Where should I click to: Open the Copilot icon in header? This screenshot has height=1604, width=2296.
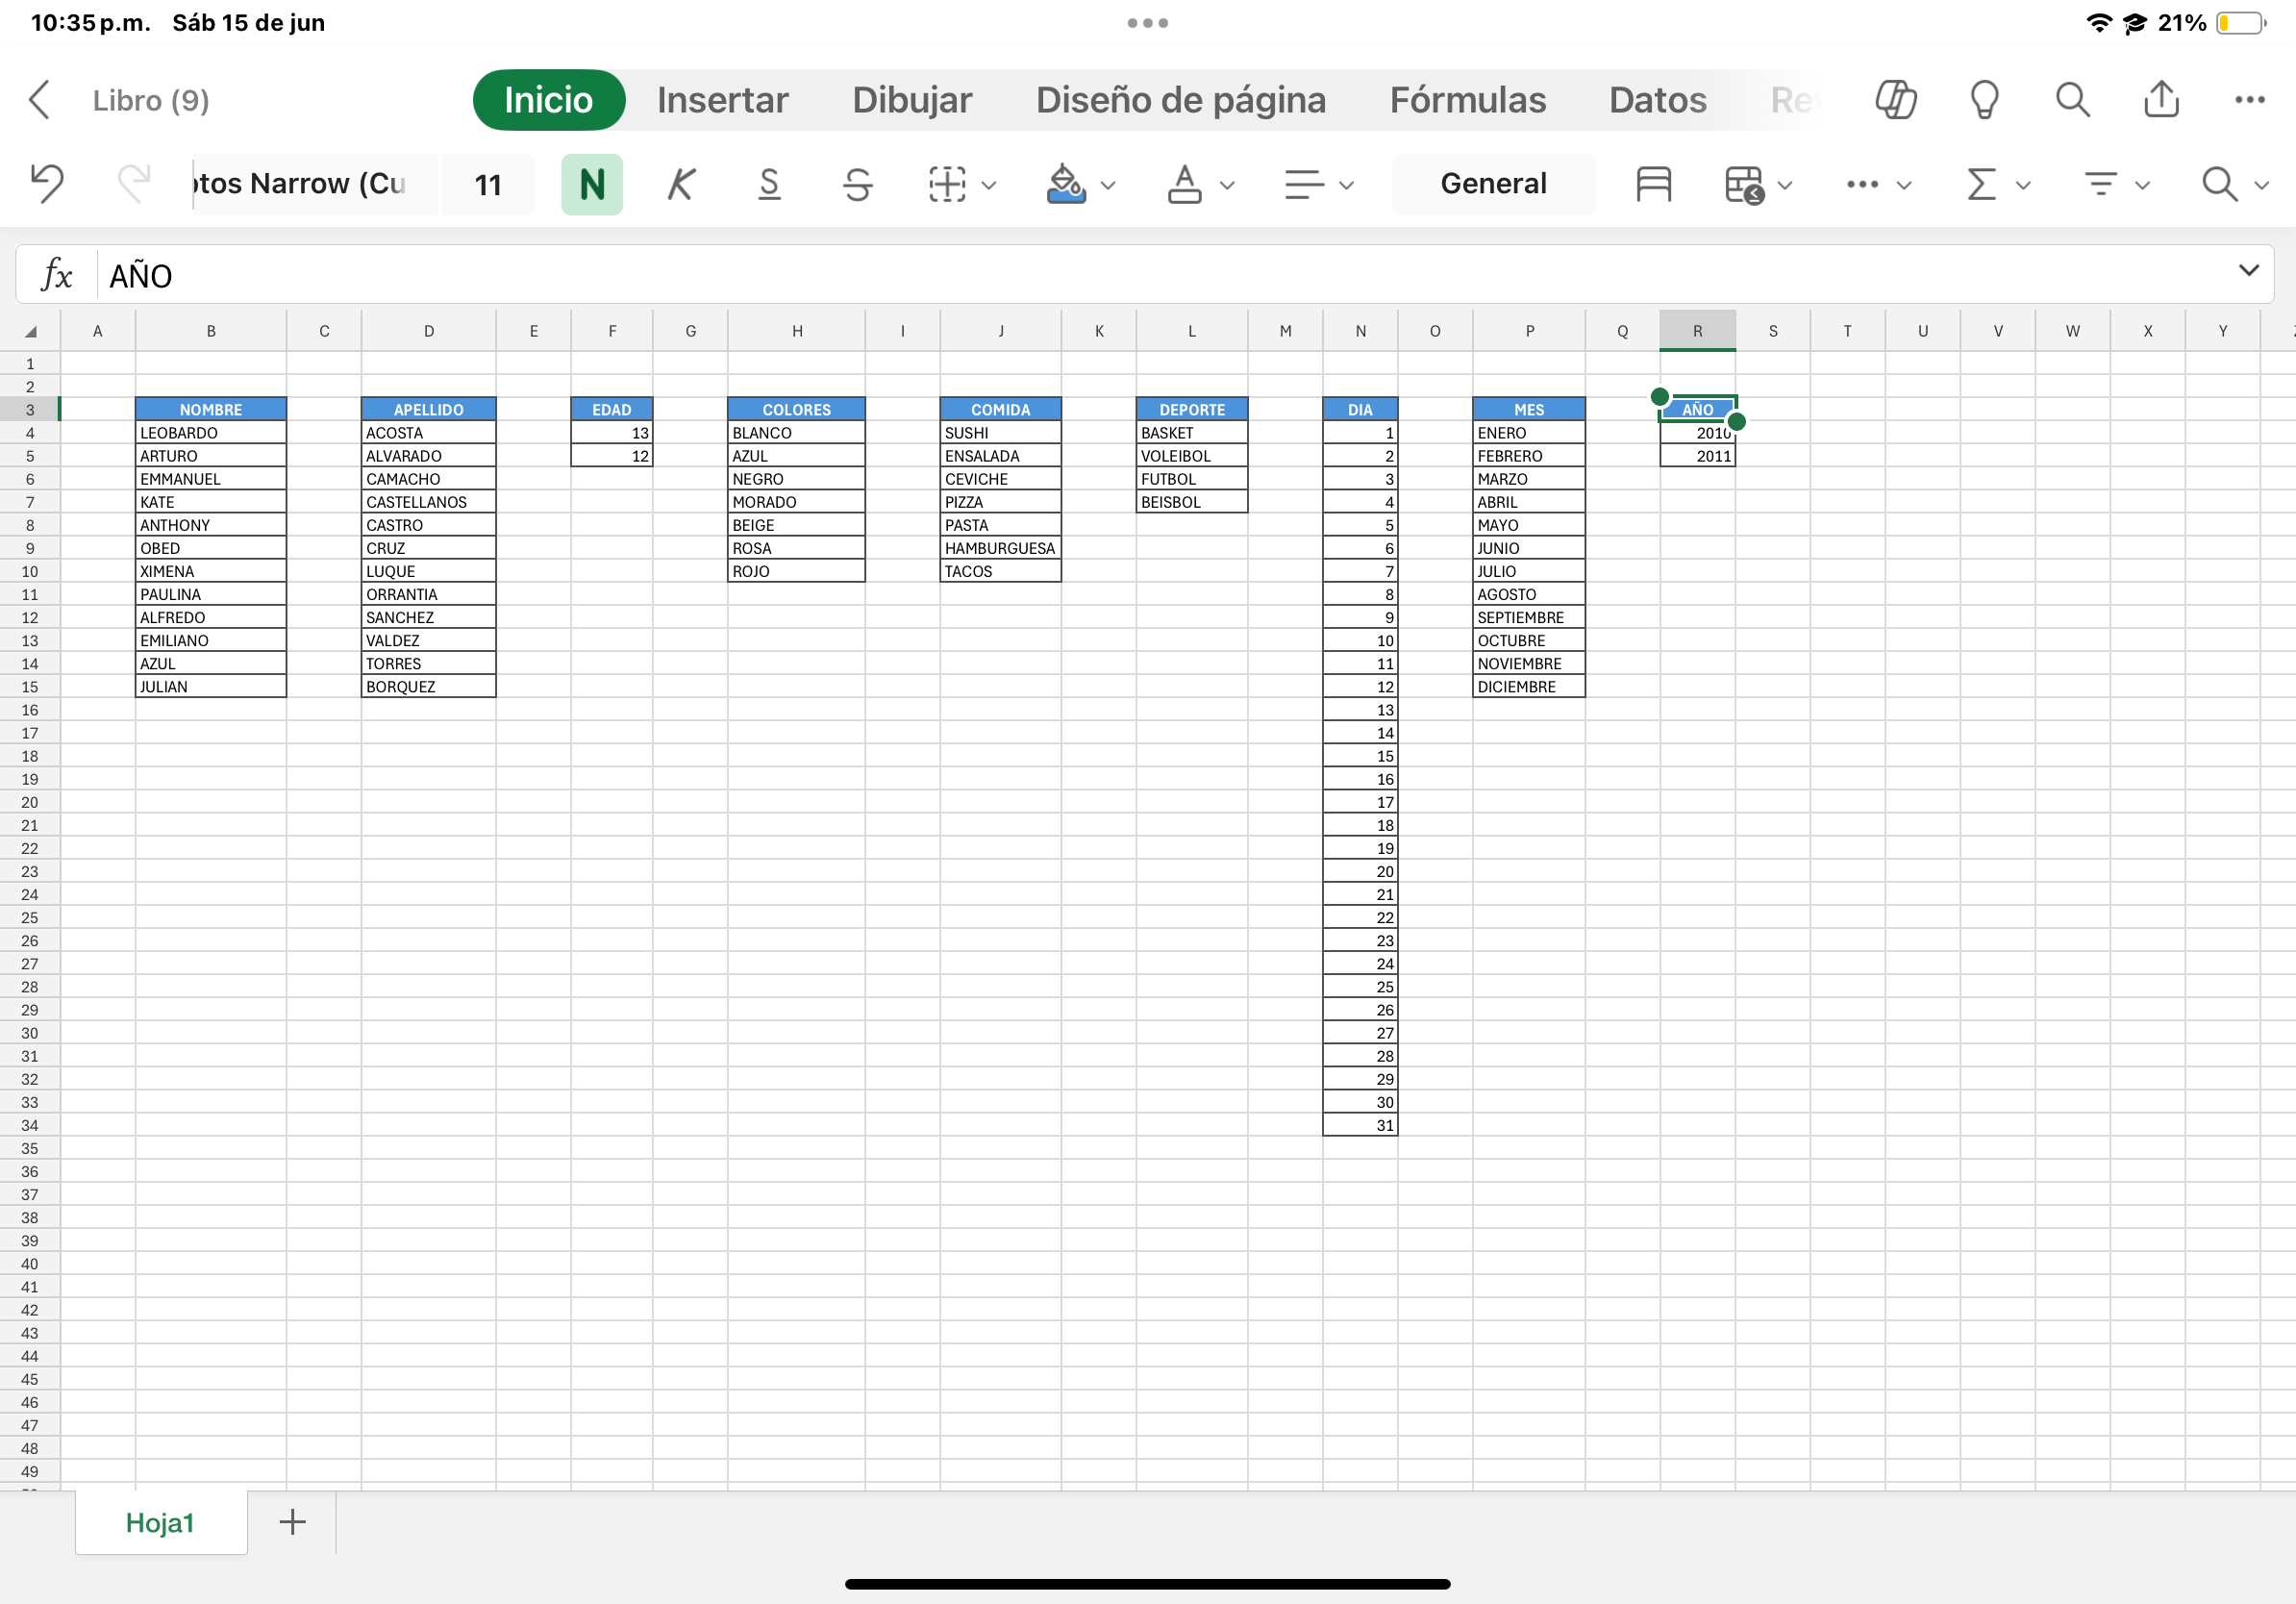pos(1895,100)
